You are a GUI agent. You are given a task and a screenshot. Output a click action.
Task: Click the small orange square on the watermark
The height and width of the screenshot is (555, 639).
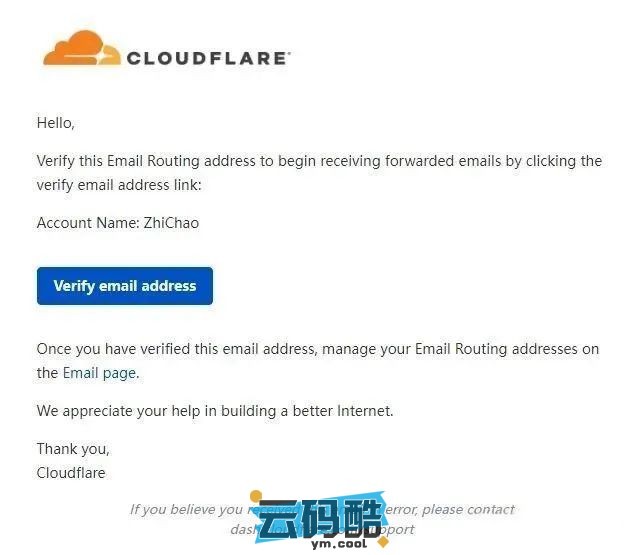tap(256, 494)
